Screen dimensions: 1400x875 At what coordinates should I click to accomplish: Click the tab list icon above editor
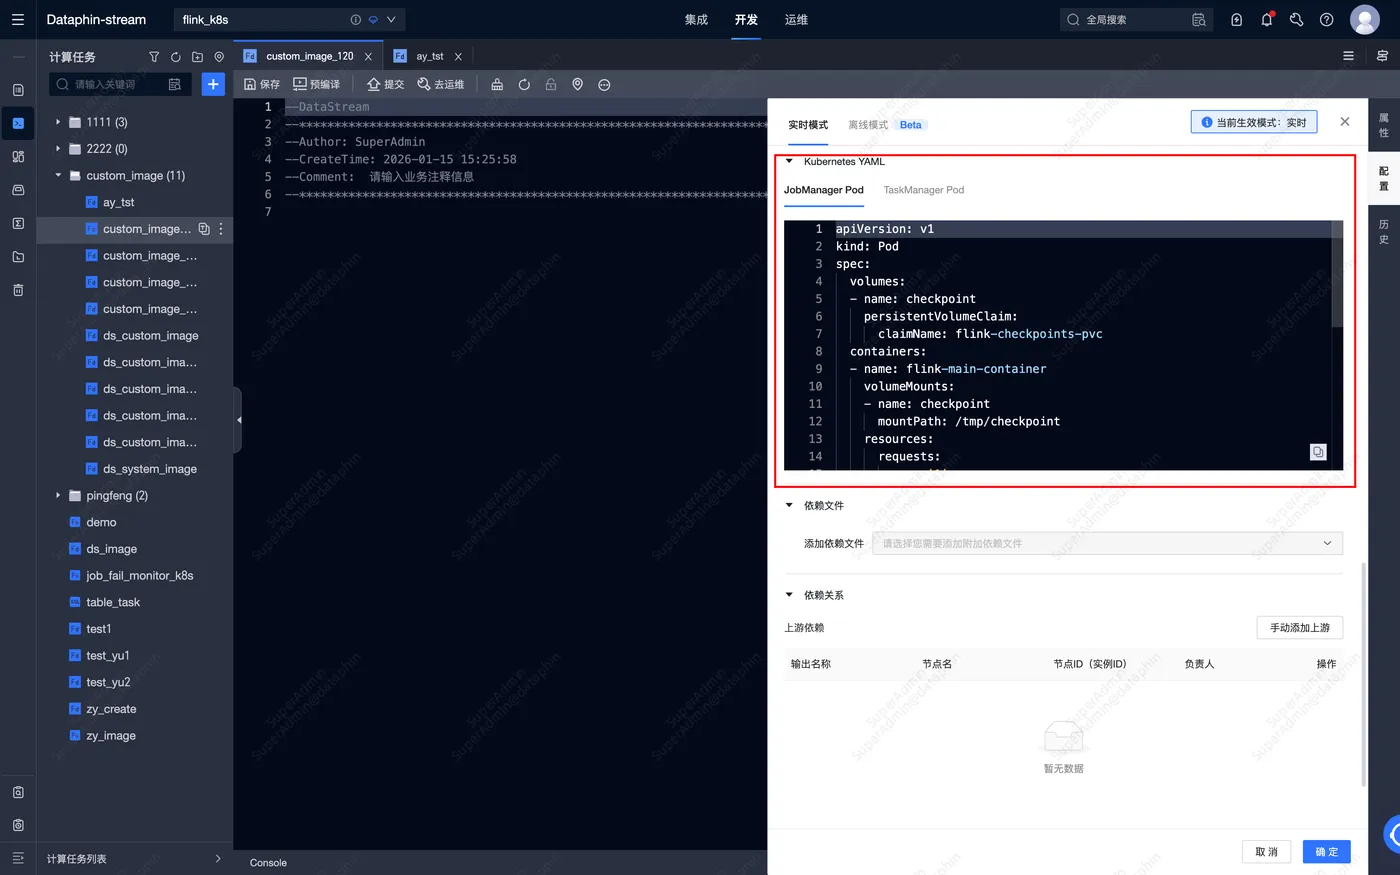(x=1348, y=56)
